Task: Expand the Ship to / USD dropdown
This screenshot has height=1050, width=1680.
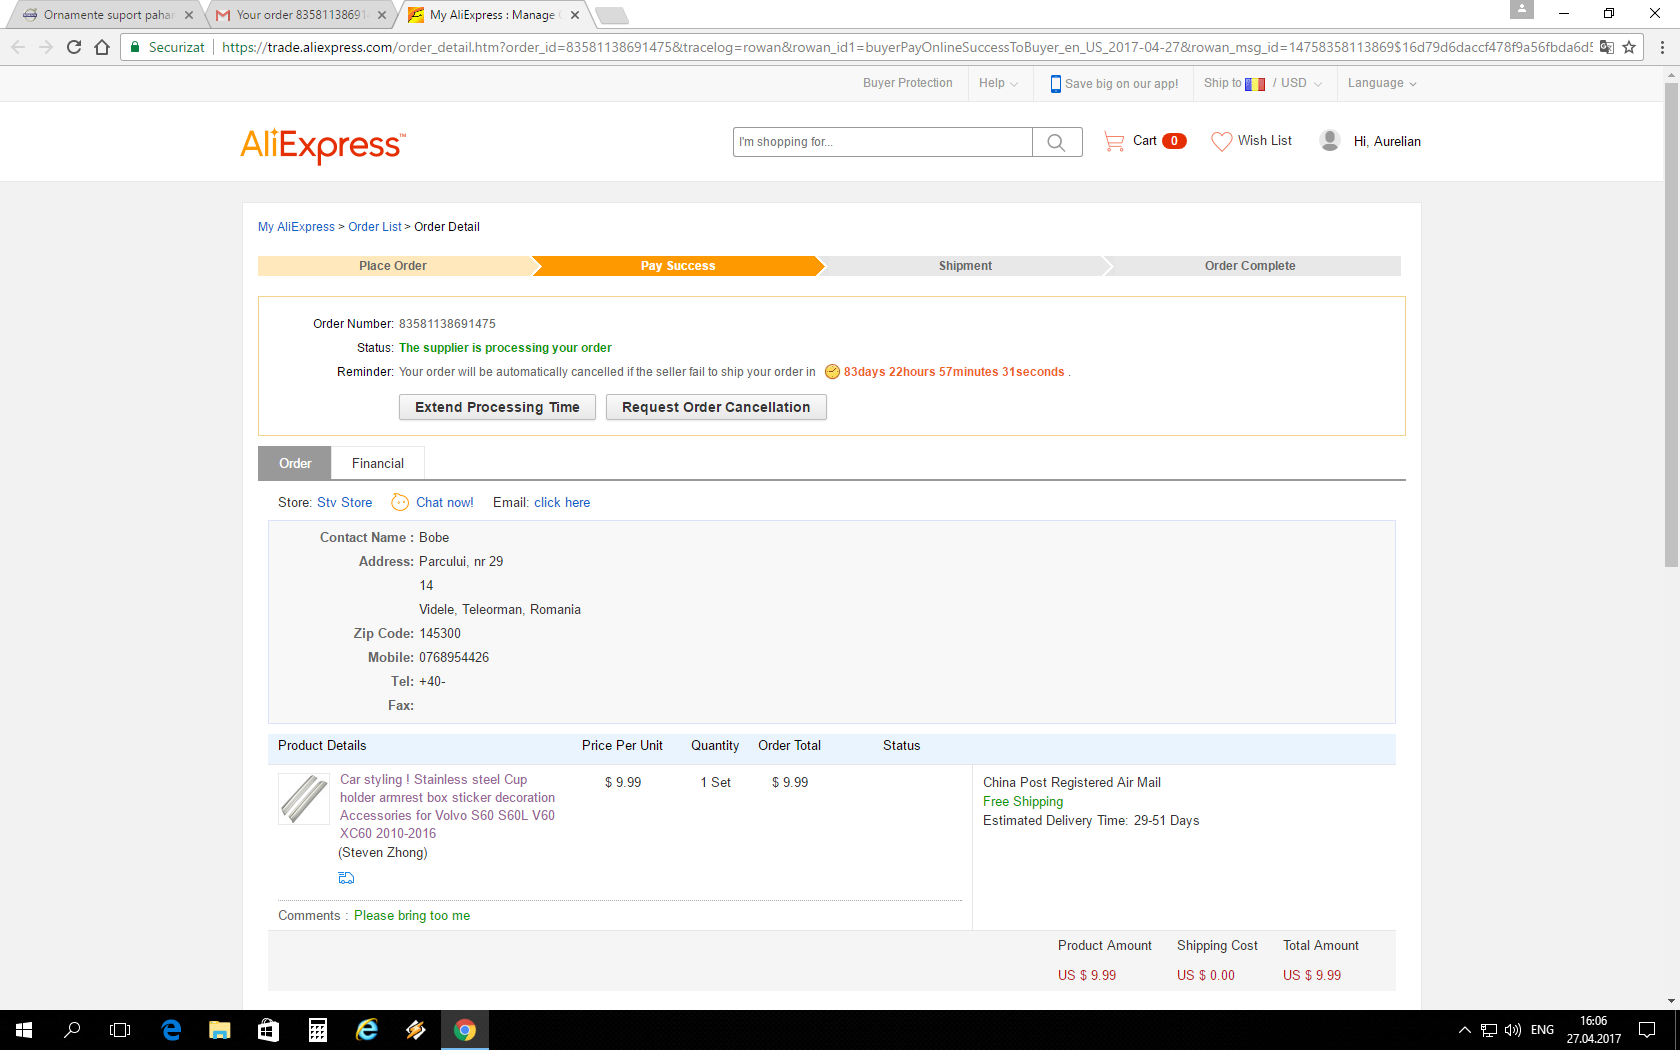Action: tap(1263, 83)
